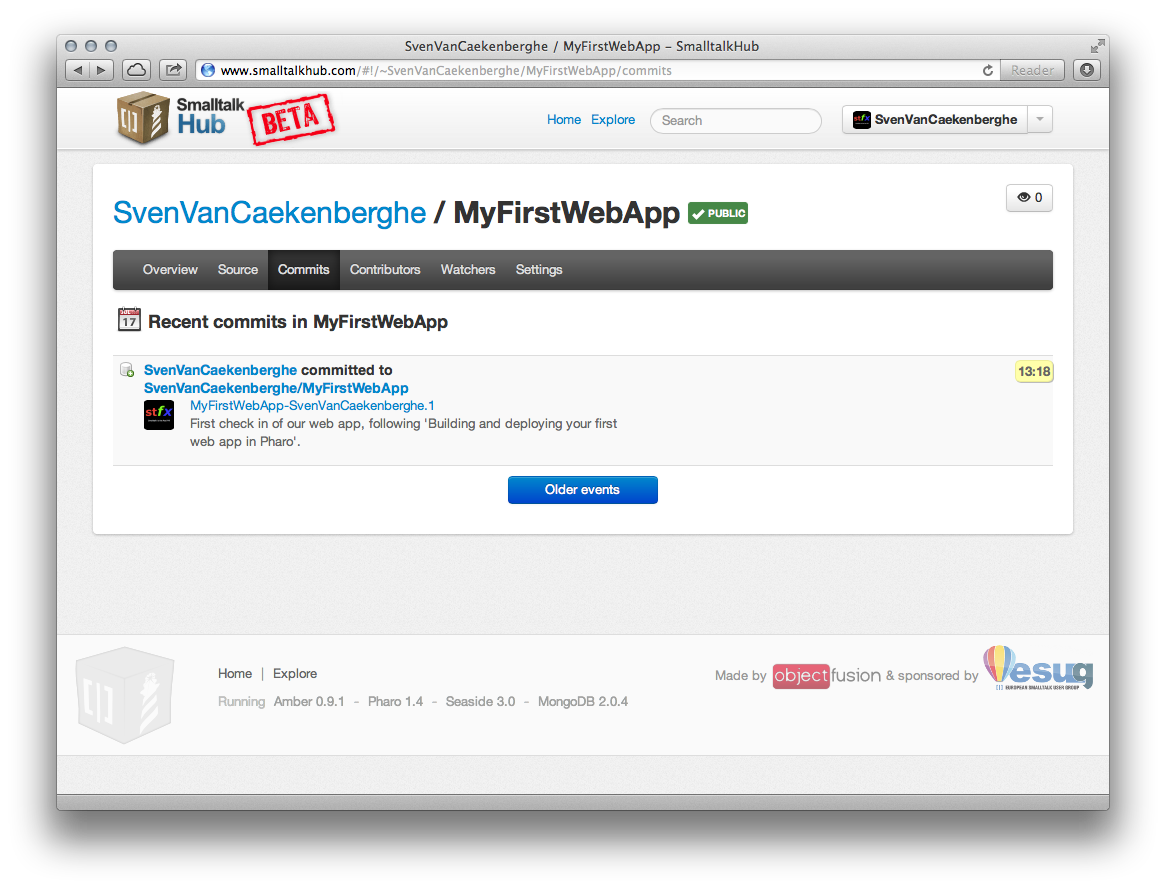
Task: Click the SvenVanCaekenberghe committer name link
Action: [220, 370]
